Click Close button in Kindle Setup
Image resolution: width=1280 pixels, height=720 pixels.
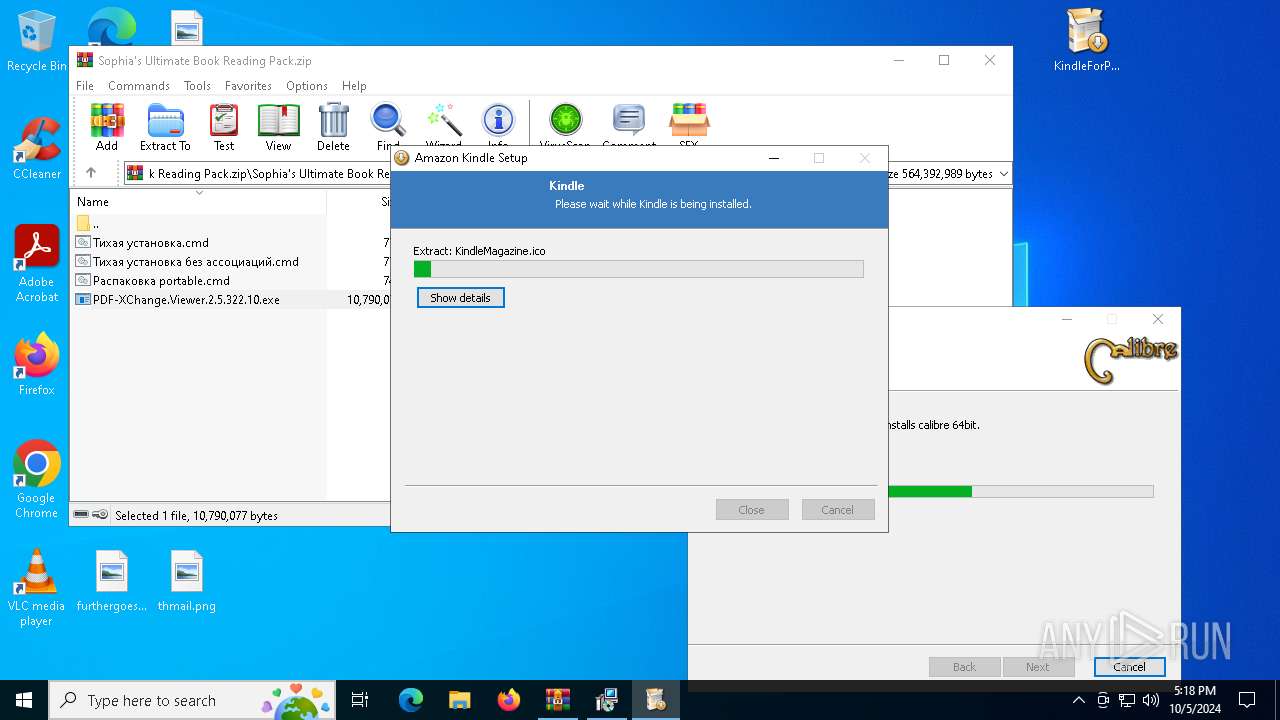click(752, 510)
